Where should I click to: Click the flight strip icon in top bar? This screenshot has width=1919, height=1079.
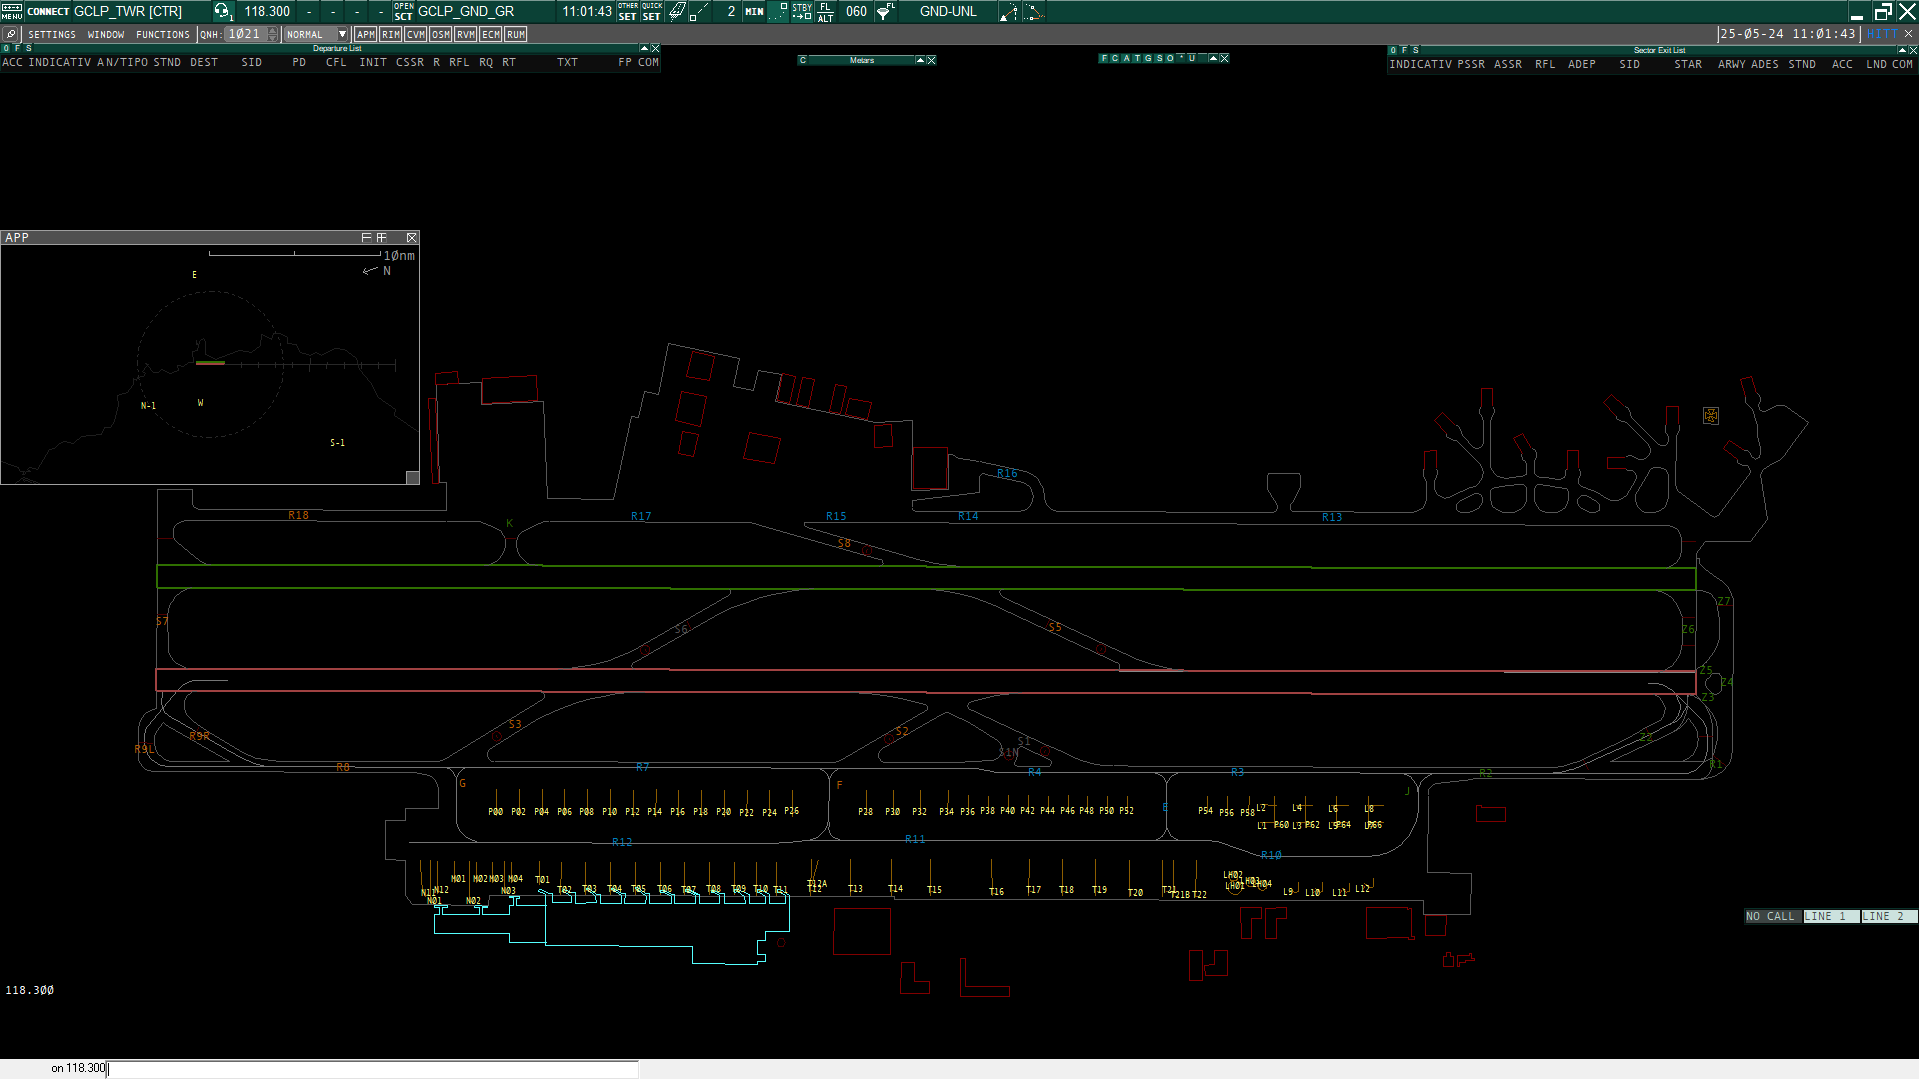click(677, 11)
